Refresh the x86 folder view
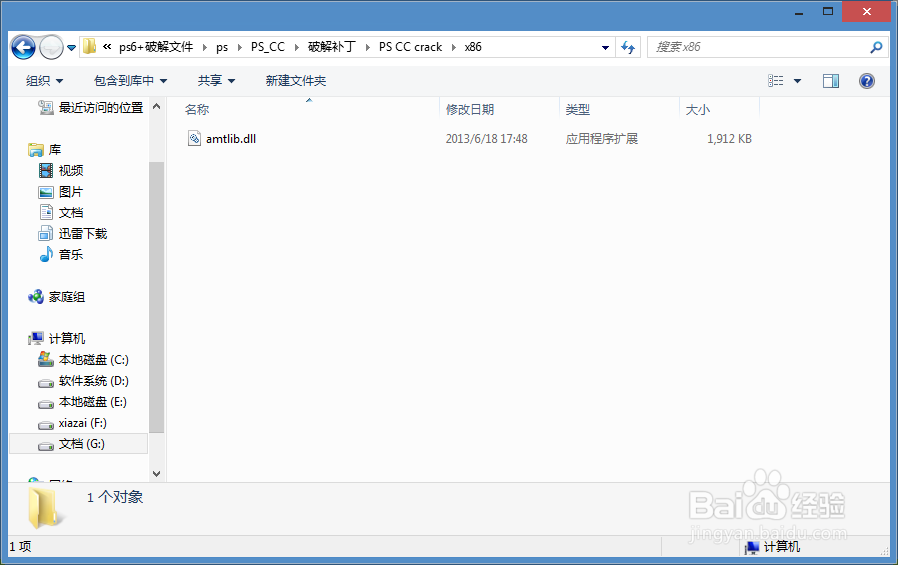 [628, 48]
